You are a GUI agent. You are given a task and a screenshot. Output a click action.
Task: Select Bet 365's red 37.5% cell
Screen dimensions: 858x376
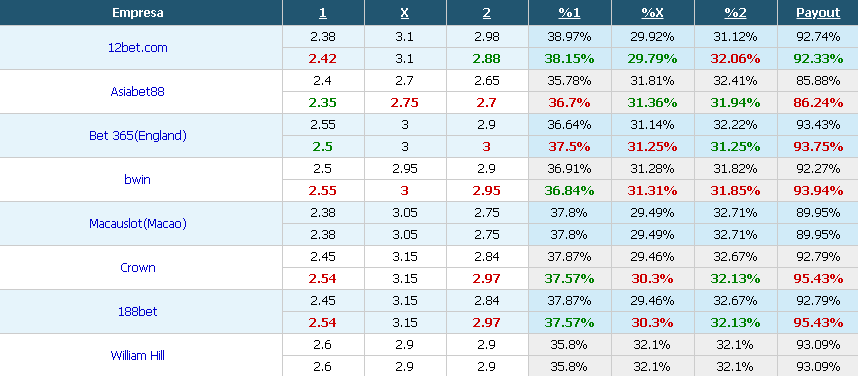point(569,147)
